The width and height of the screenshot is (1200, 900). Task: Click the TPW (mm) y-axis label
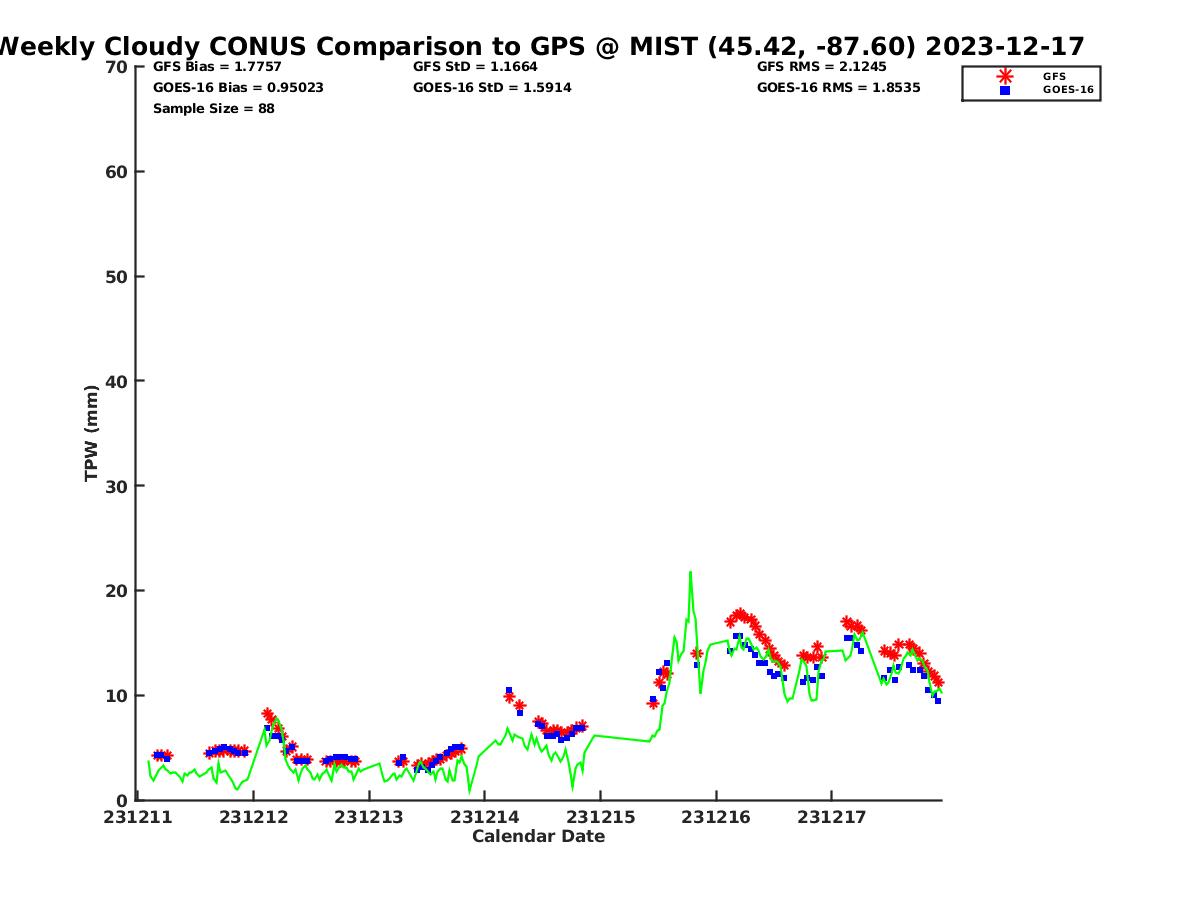92,433
